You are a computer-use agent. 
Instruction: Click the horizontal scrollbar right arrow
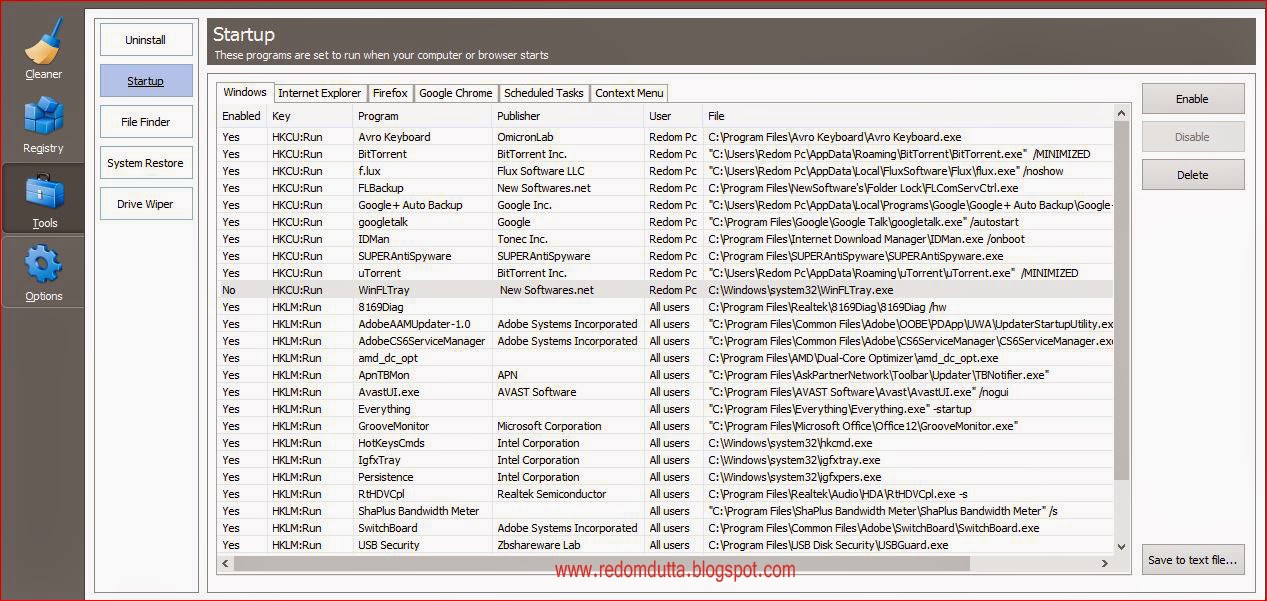click(x=1106, y=563)
